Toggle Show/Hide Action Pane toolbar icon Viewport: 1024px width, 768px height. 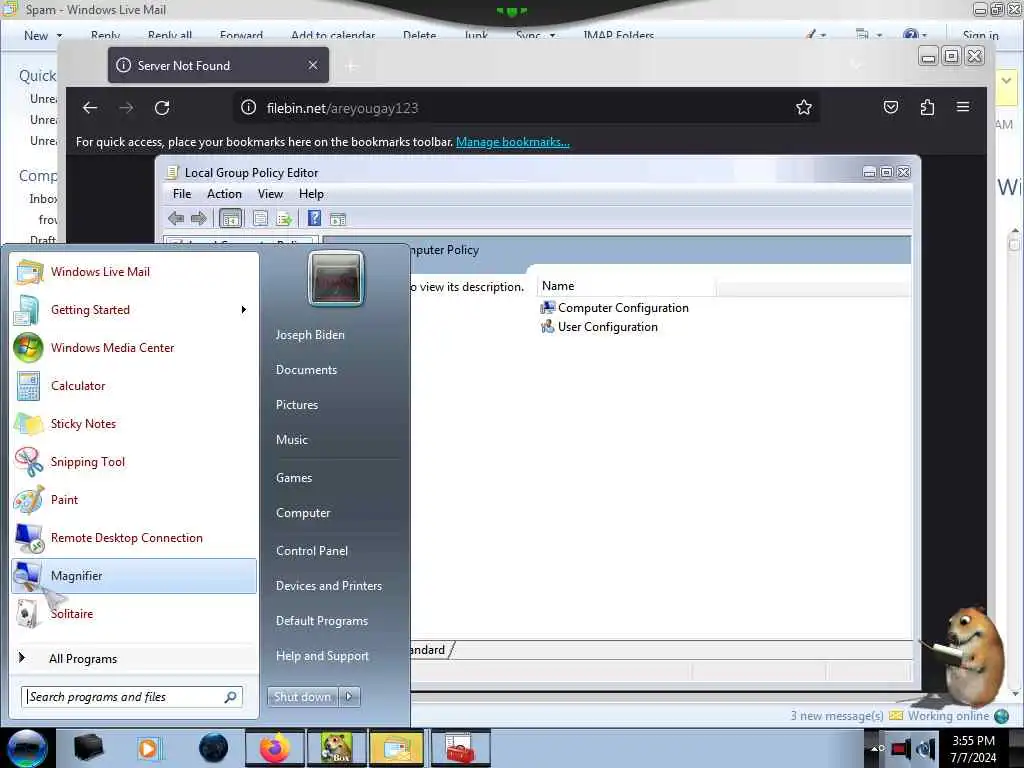click(x=338, y=219)
